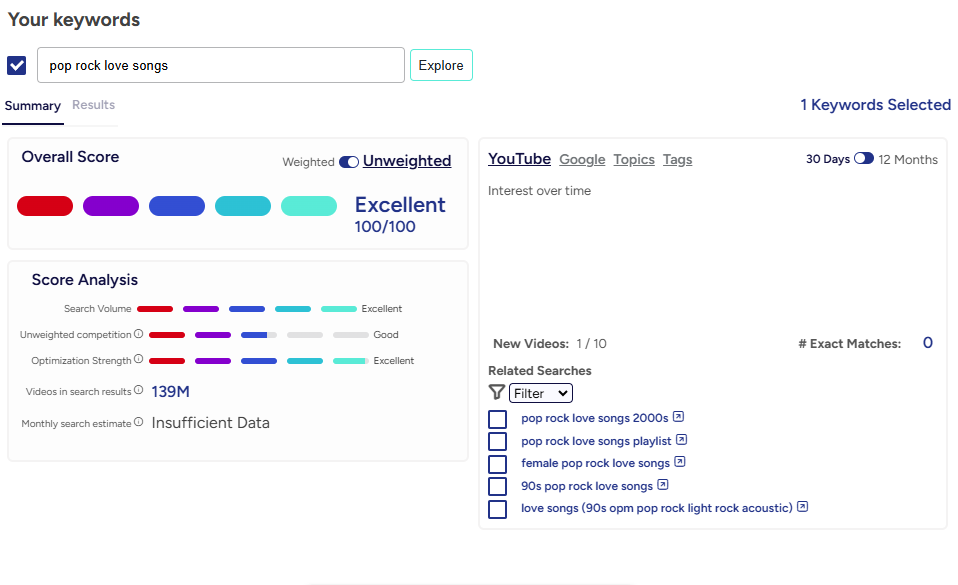Image resolution: width=958 pixels, height=585 pixels.
Task: Open the Filter dropdown in Related Searches
Action: click(540, 394)
